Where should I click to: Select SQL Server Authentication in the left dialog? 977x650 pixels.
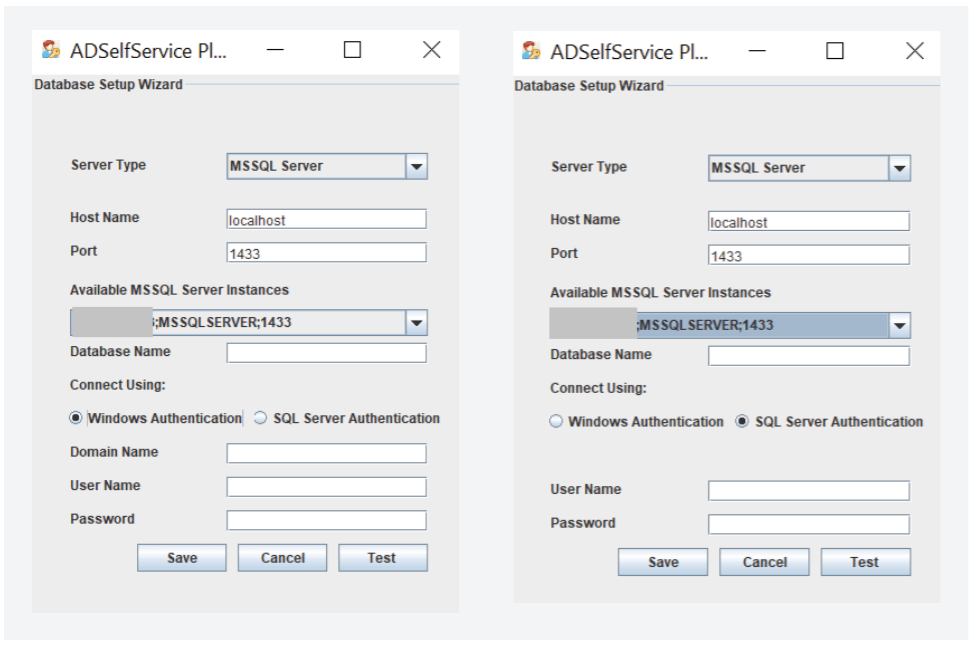(260, 419)
